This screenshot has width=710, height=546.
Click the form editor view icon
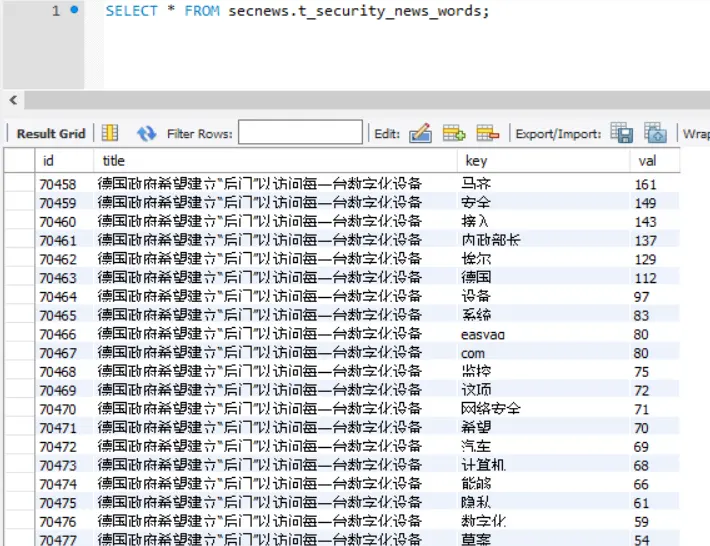110,134
